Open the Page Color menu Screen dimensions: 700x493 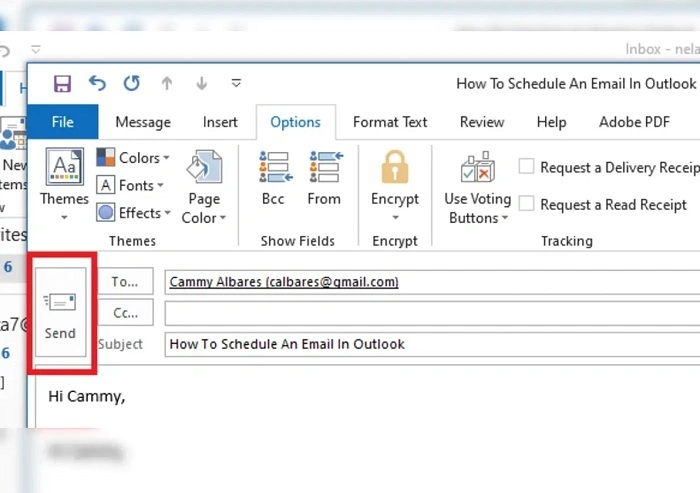click(204, 187)
